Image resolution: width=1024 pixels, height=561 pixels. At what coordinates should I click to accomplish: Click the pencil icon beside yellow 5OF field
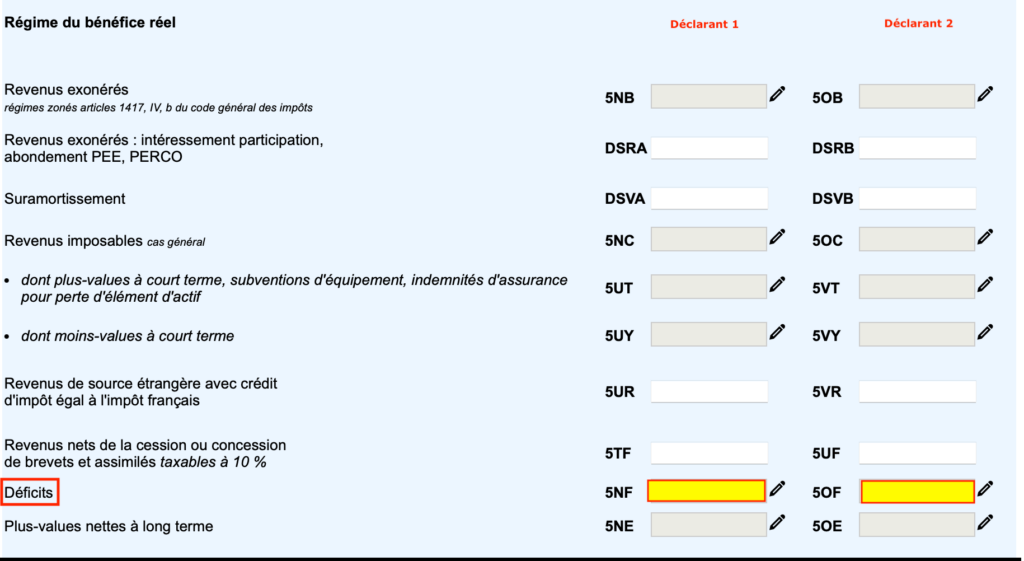[x=985, y=489]
